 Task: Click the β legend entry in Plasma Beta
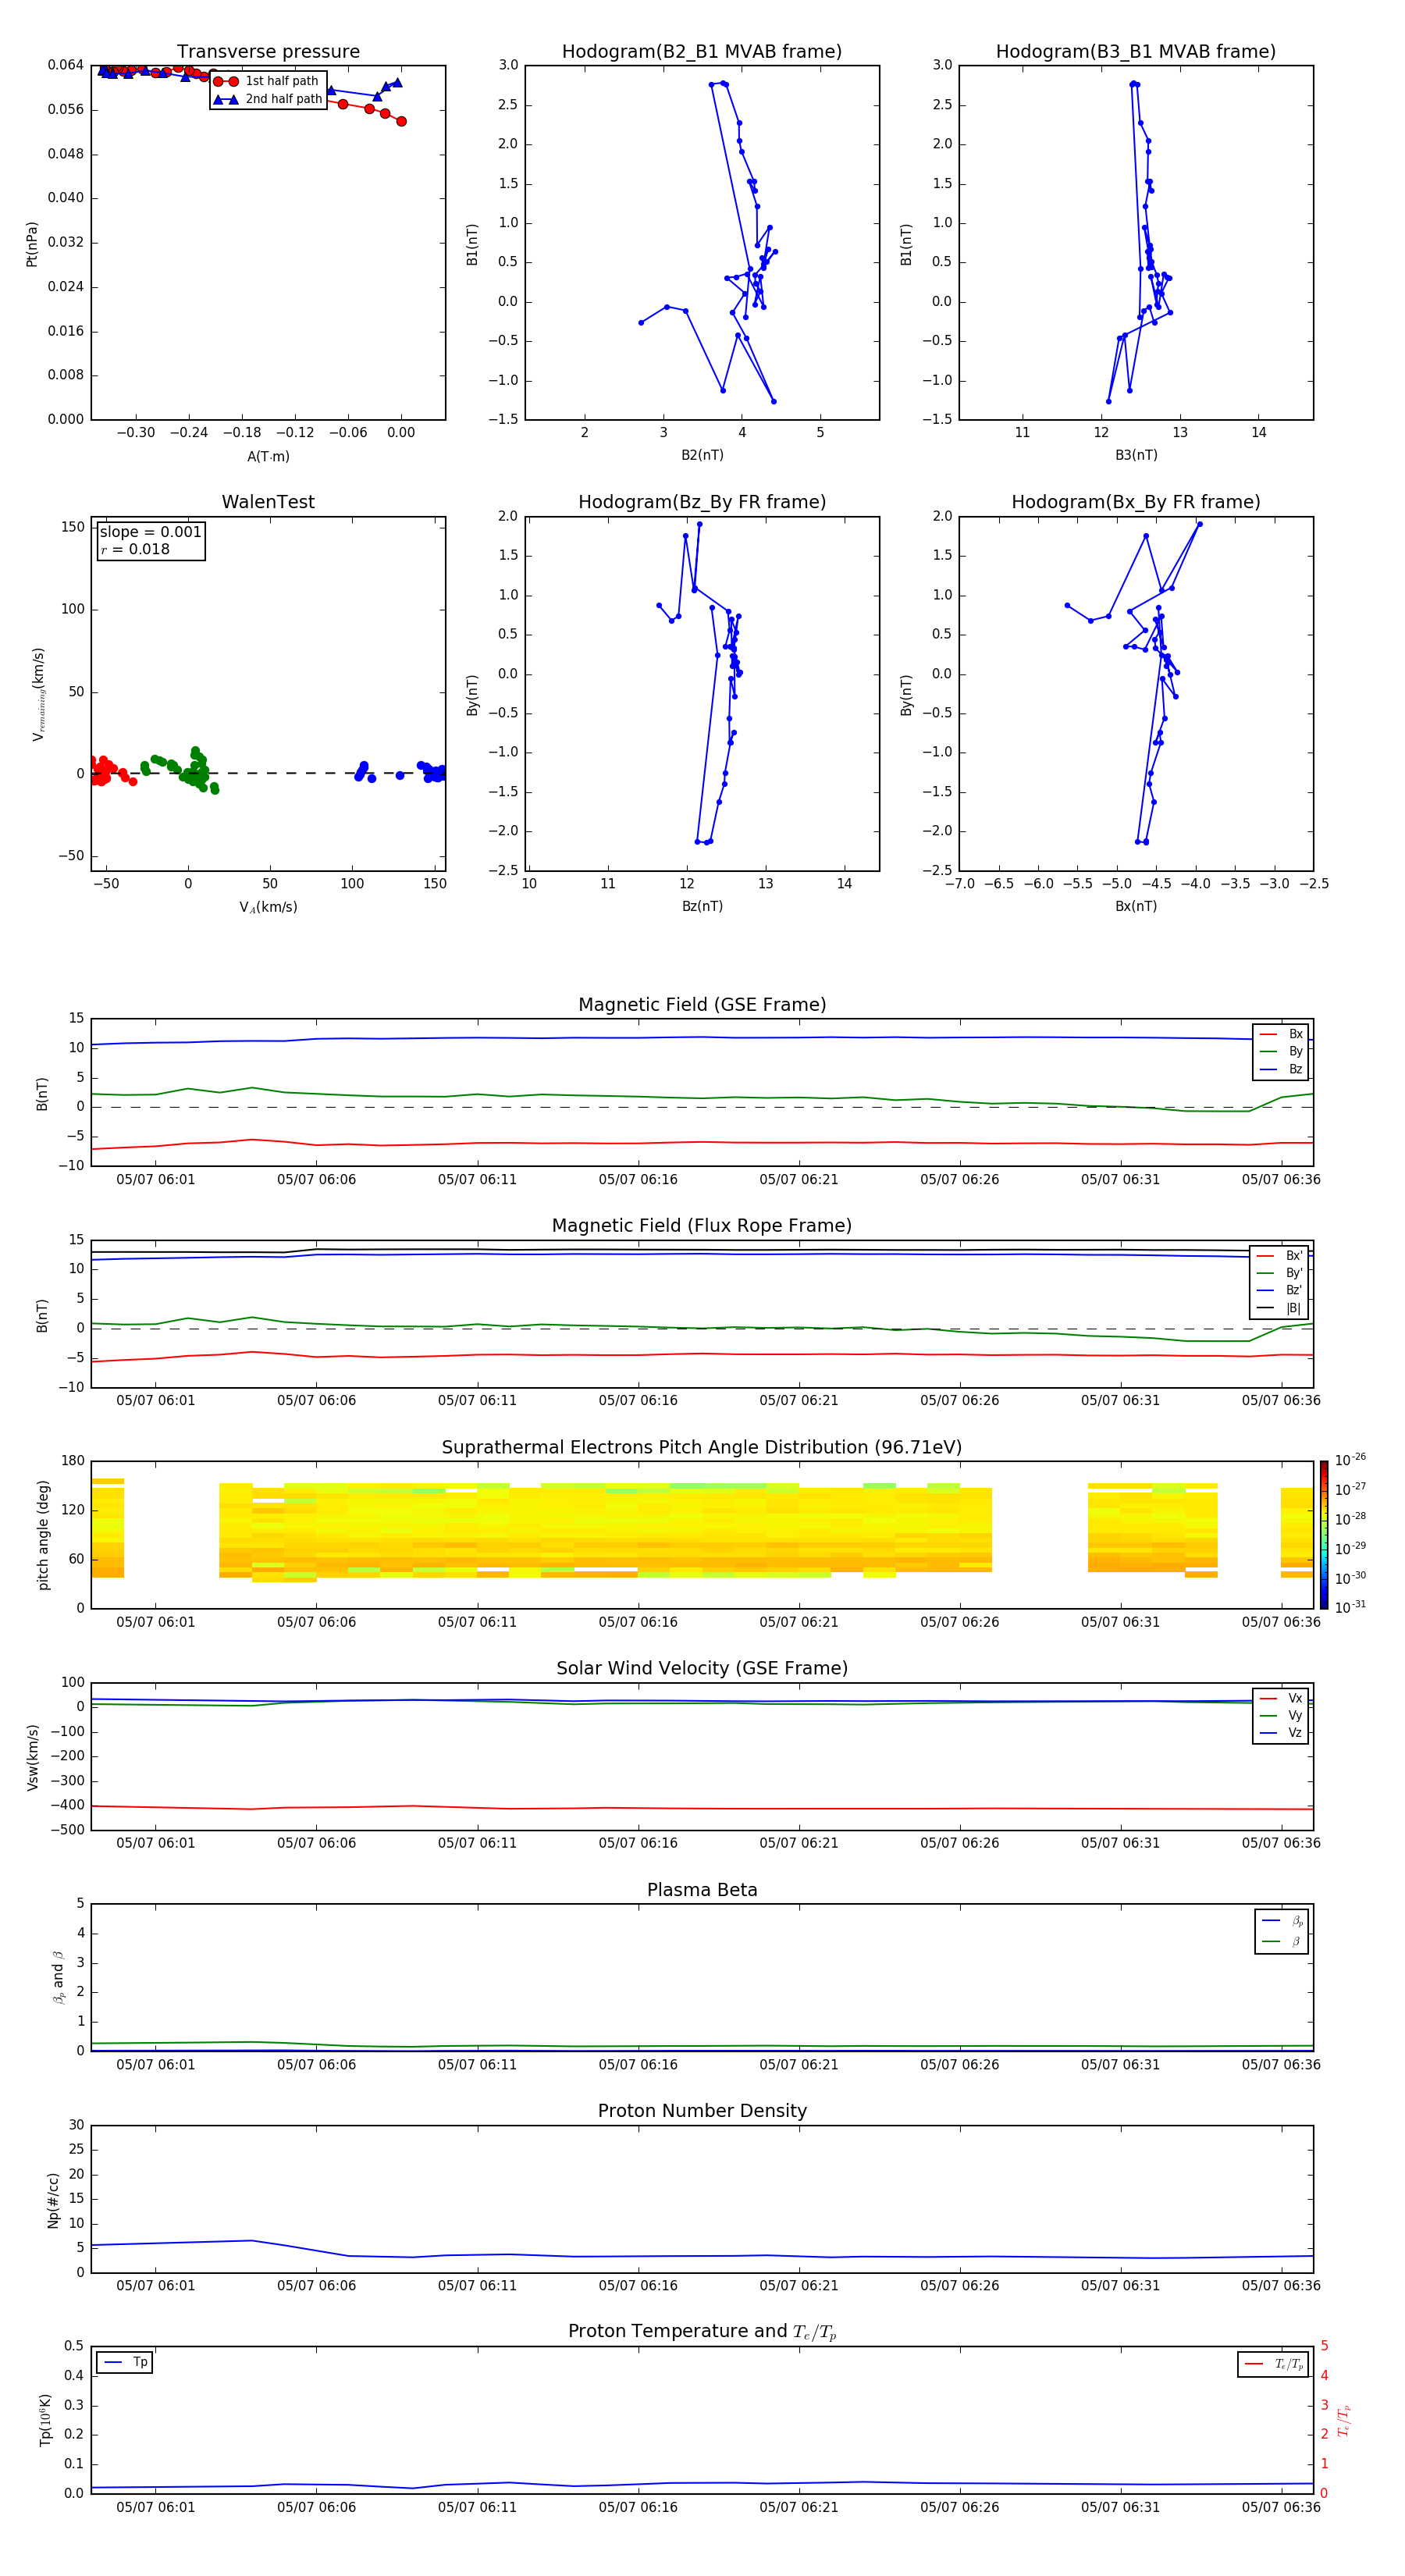point(1281,1941)
